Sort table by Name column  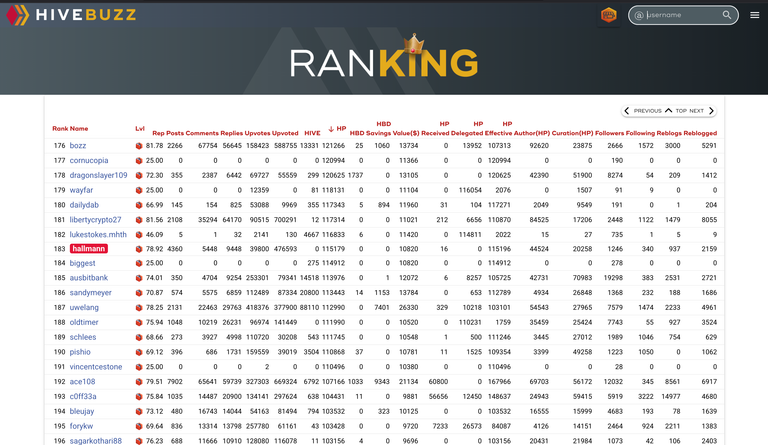tap(79, 129)
